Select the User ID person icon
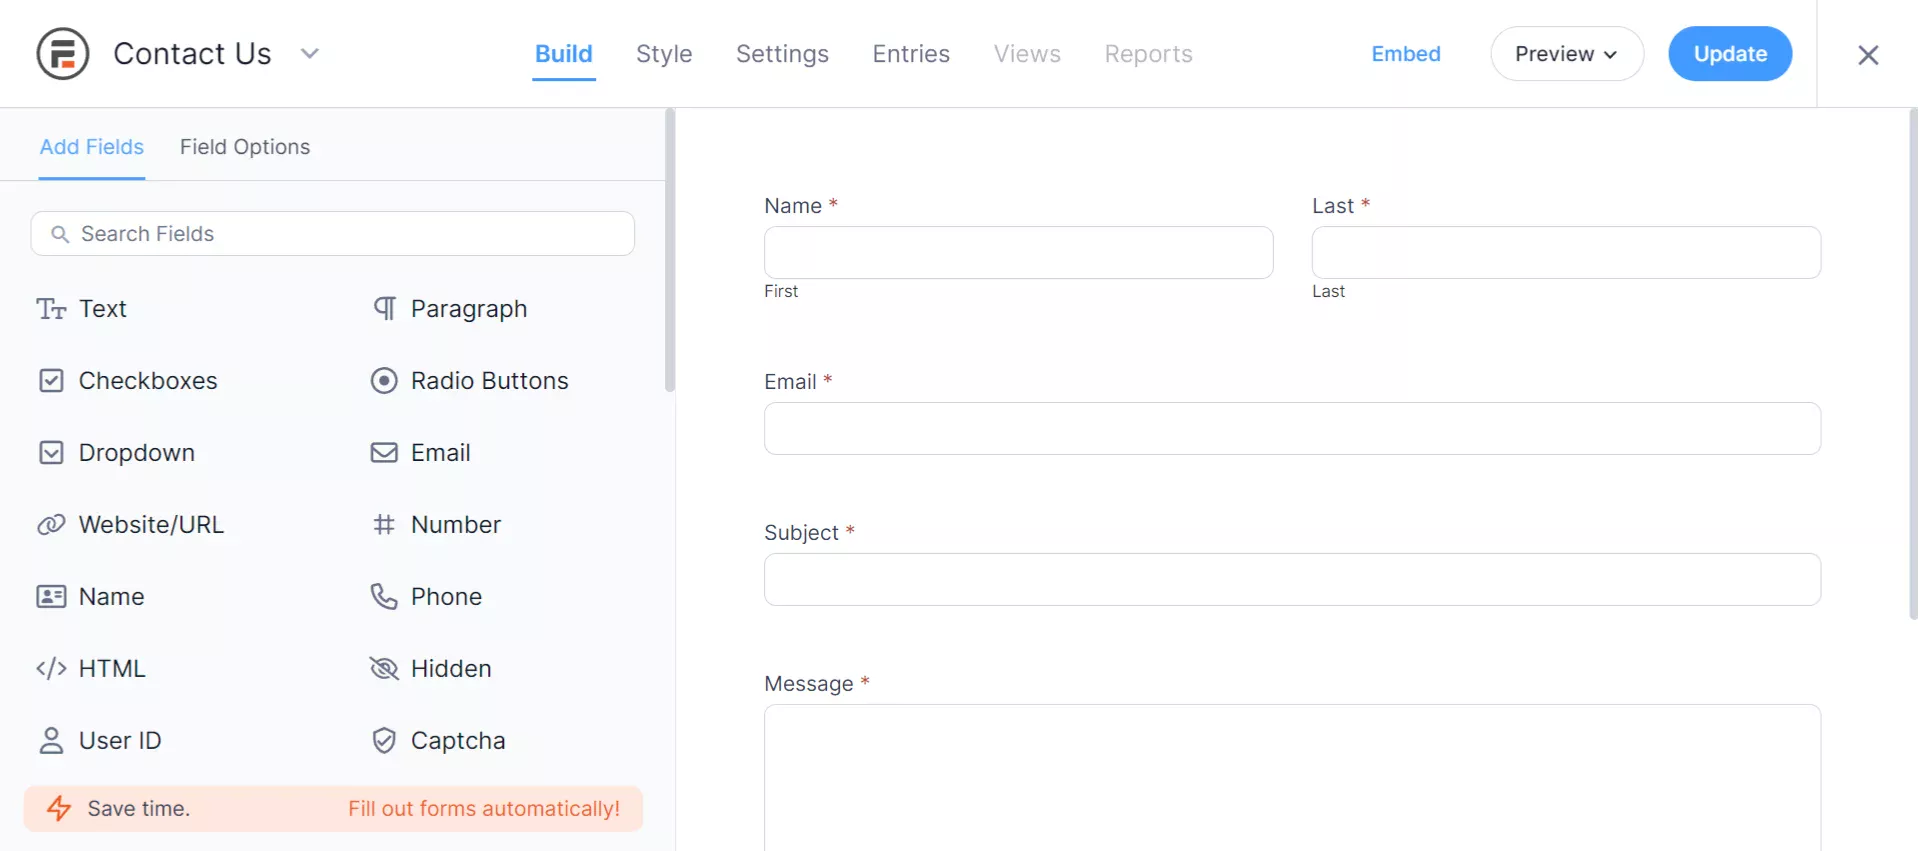The height and width of the screenshot is (851, 1919). [51, 741]
